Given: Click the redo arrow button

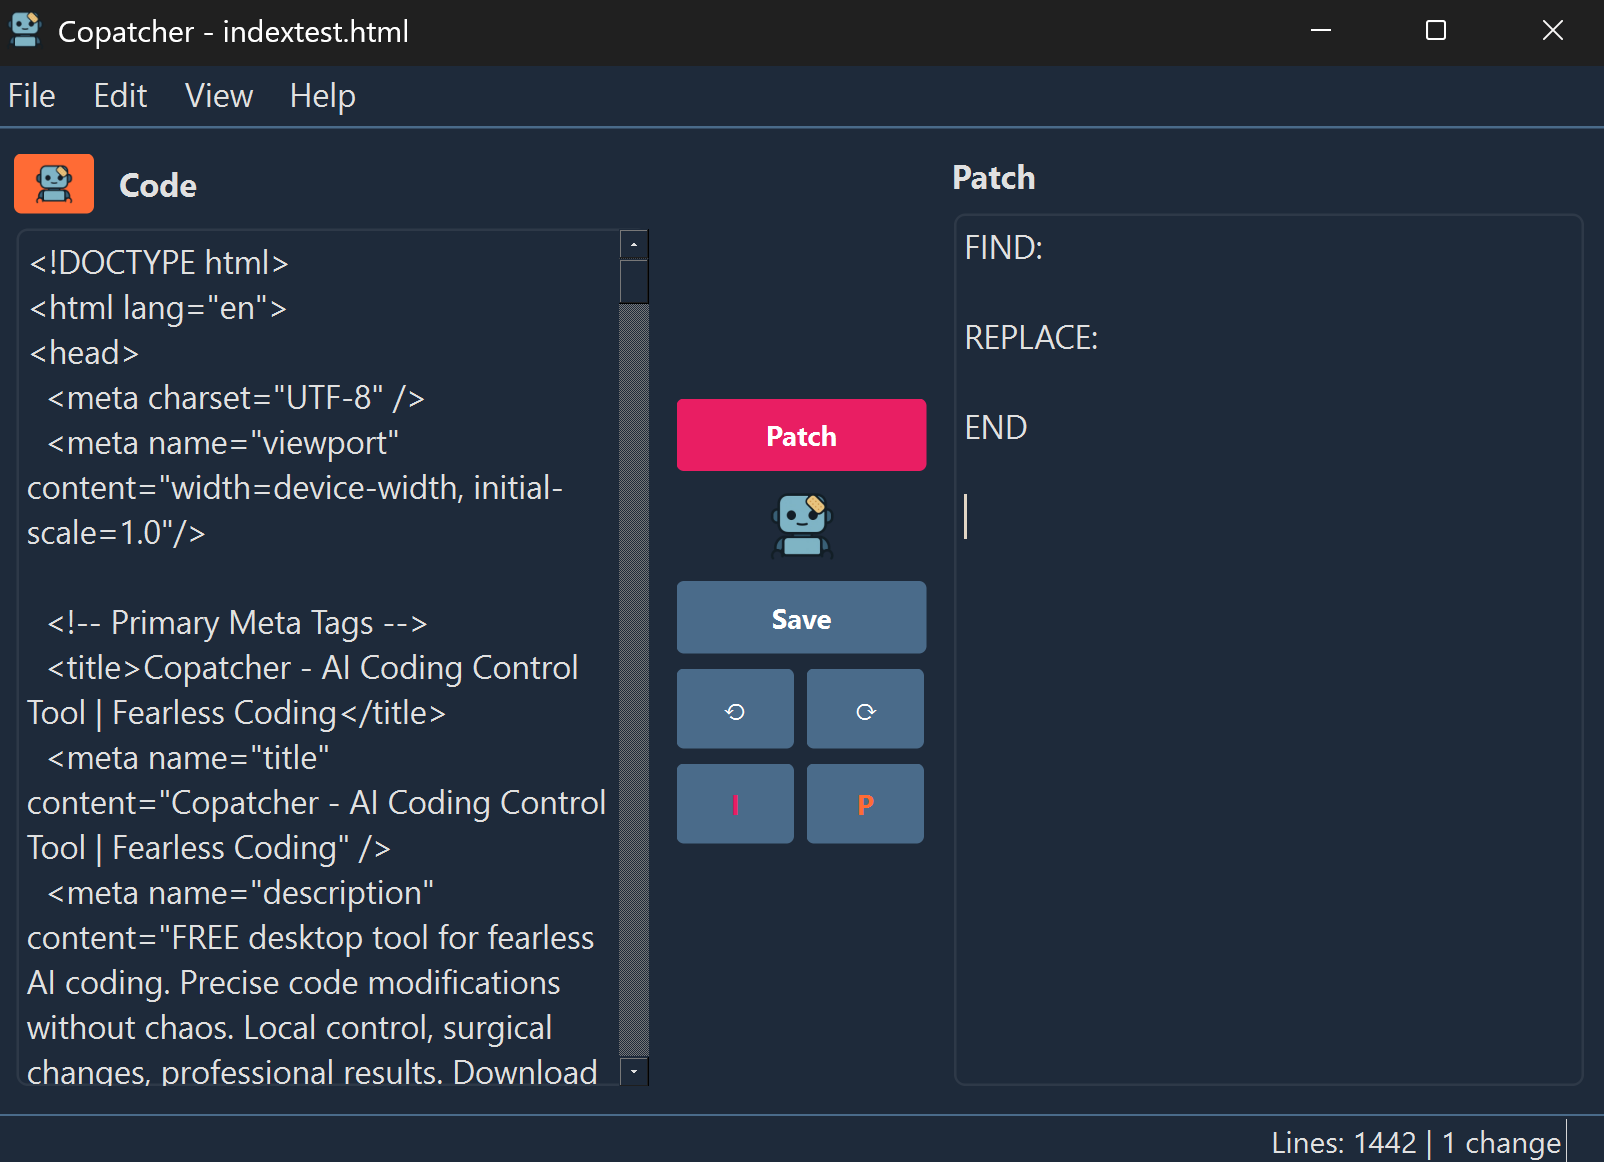Looking at the screenshot, I should coord(865,709).
